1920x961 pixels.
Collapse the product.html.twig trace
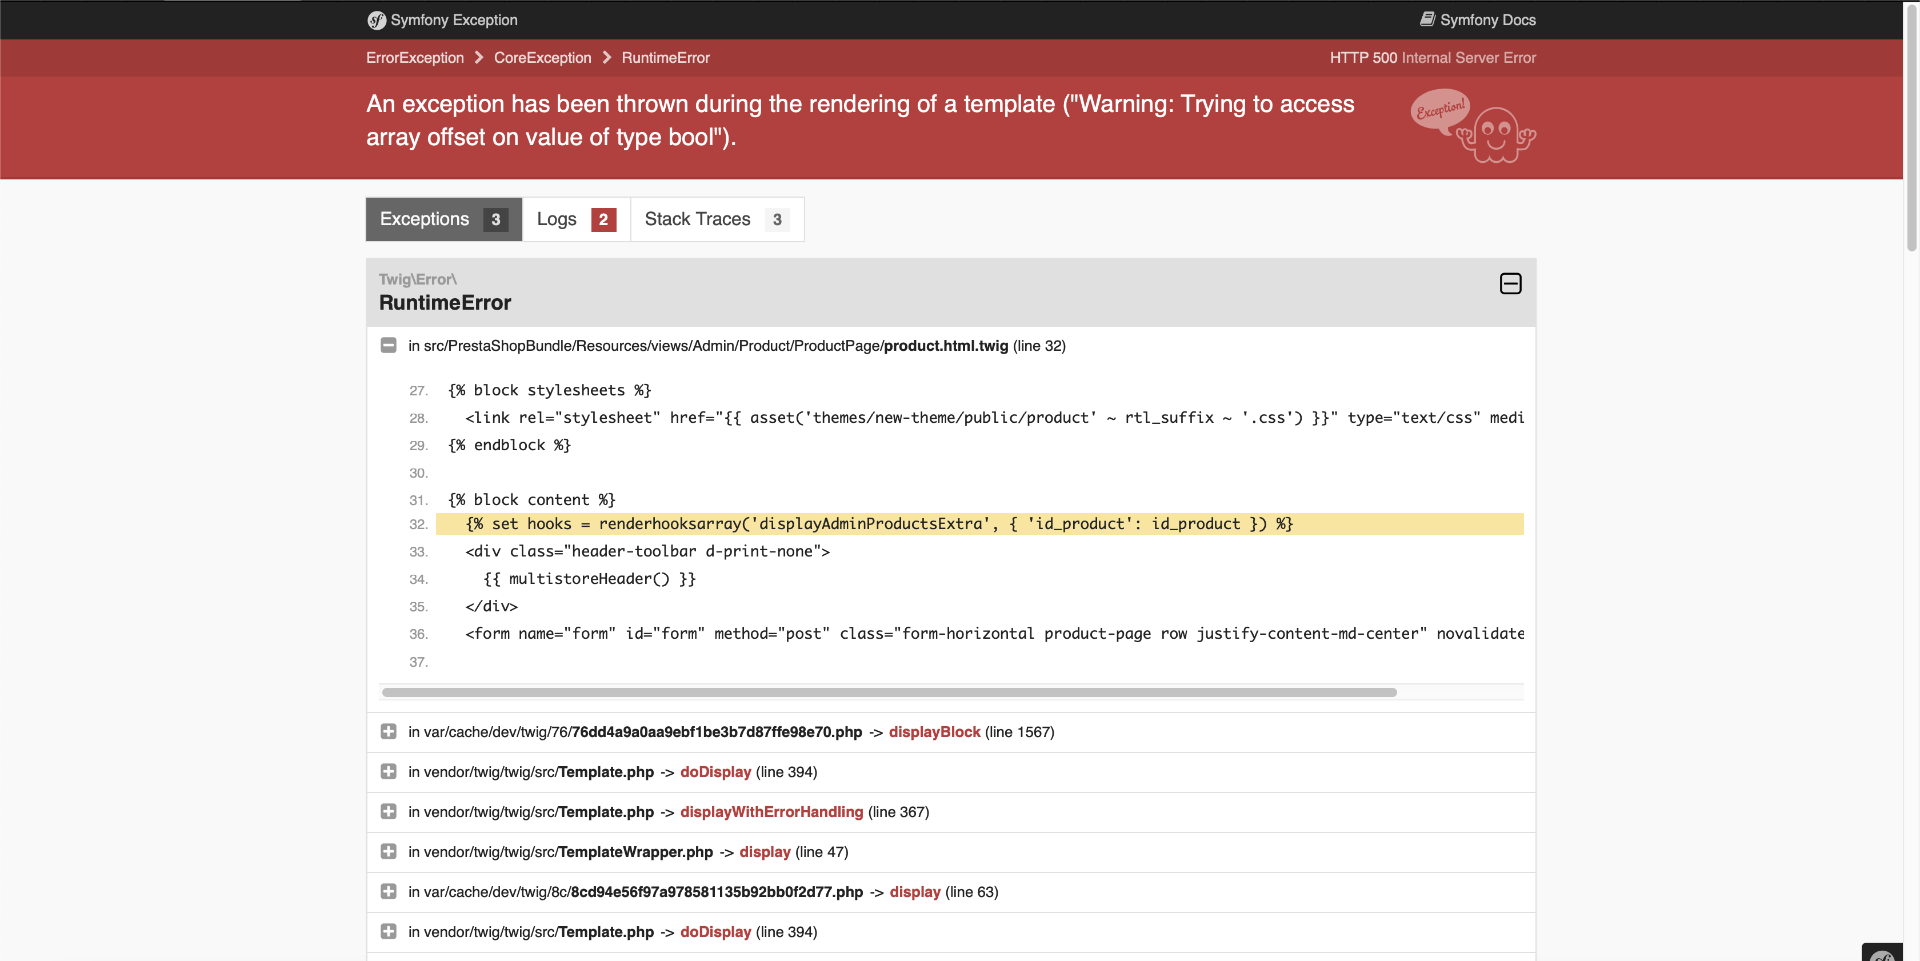click(x=389, y=345)
